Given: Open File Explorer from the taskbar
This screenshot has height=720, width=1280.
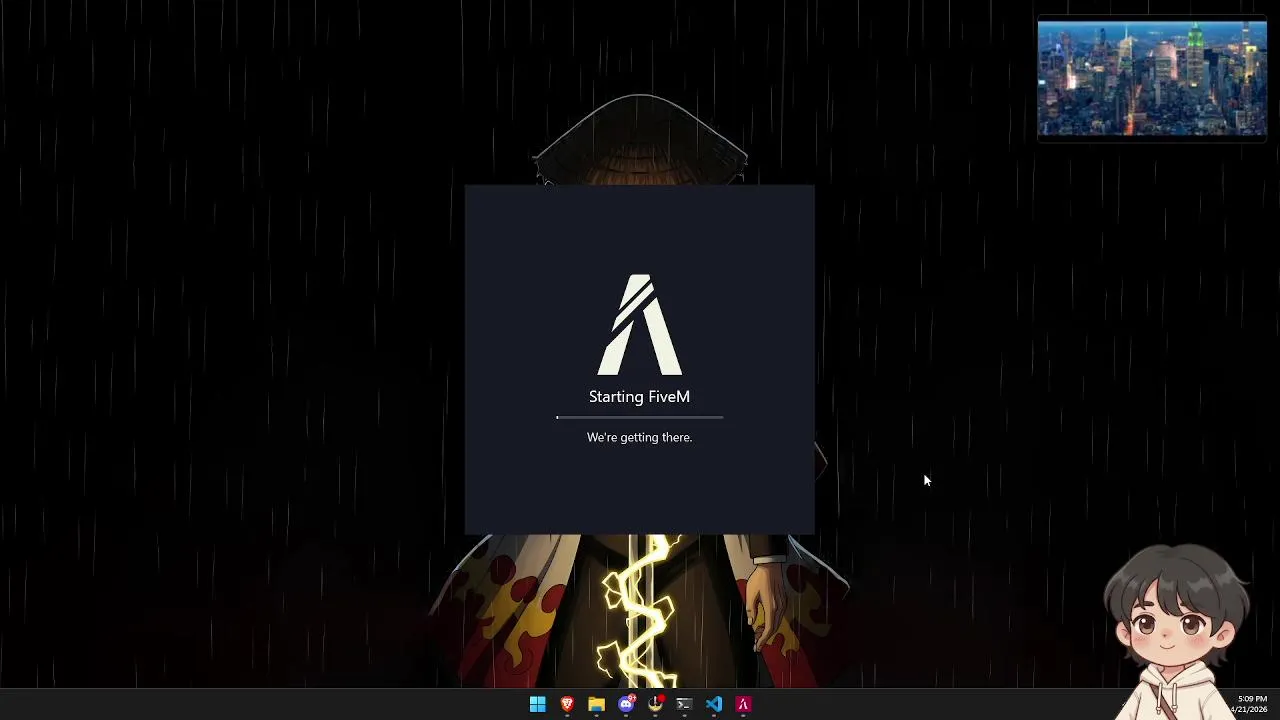Looking at the screenshot, I should coord(596,704).
